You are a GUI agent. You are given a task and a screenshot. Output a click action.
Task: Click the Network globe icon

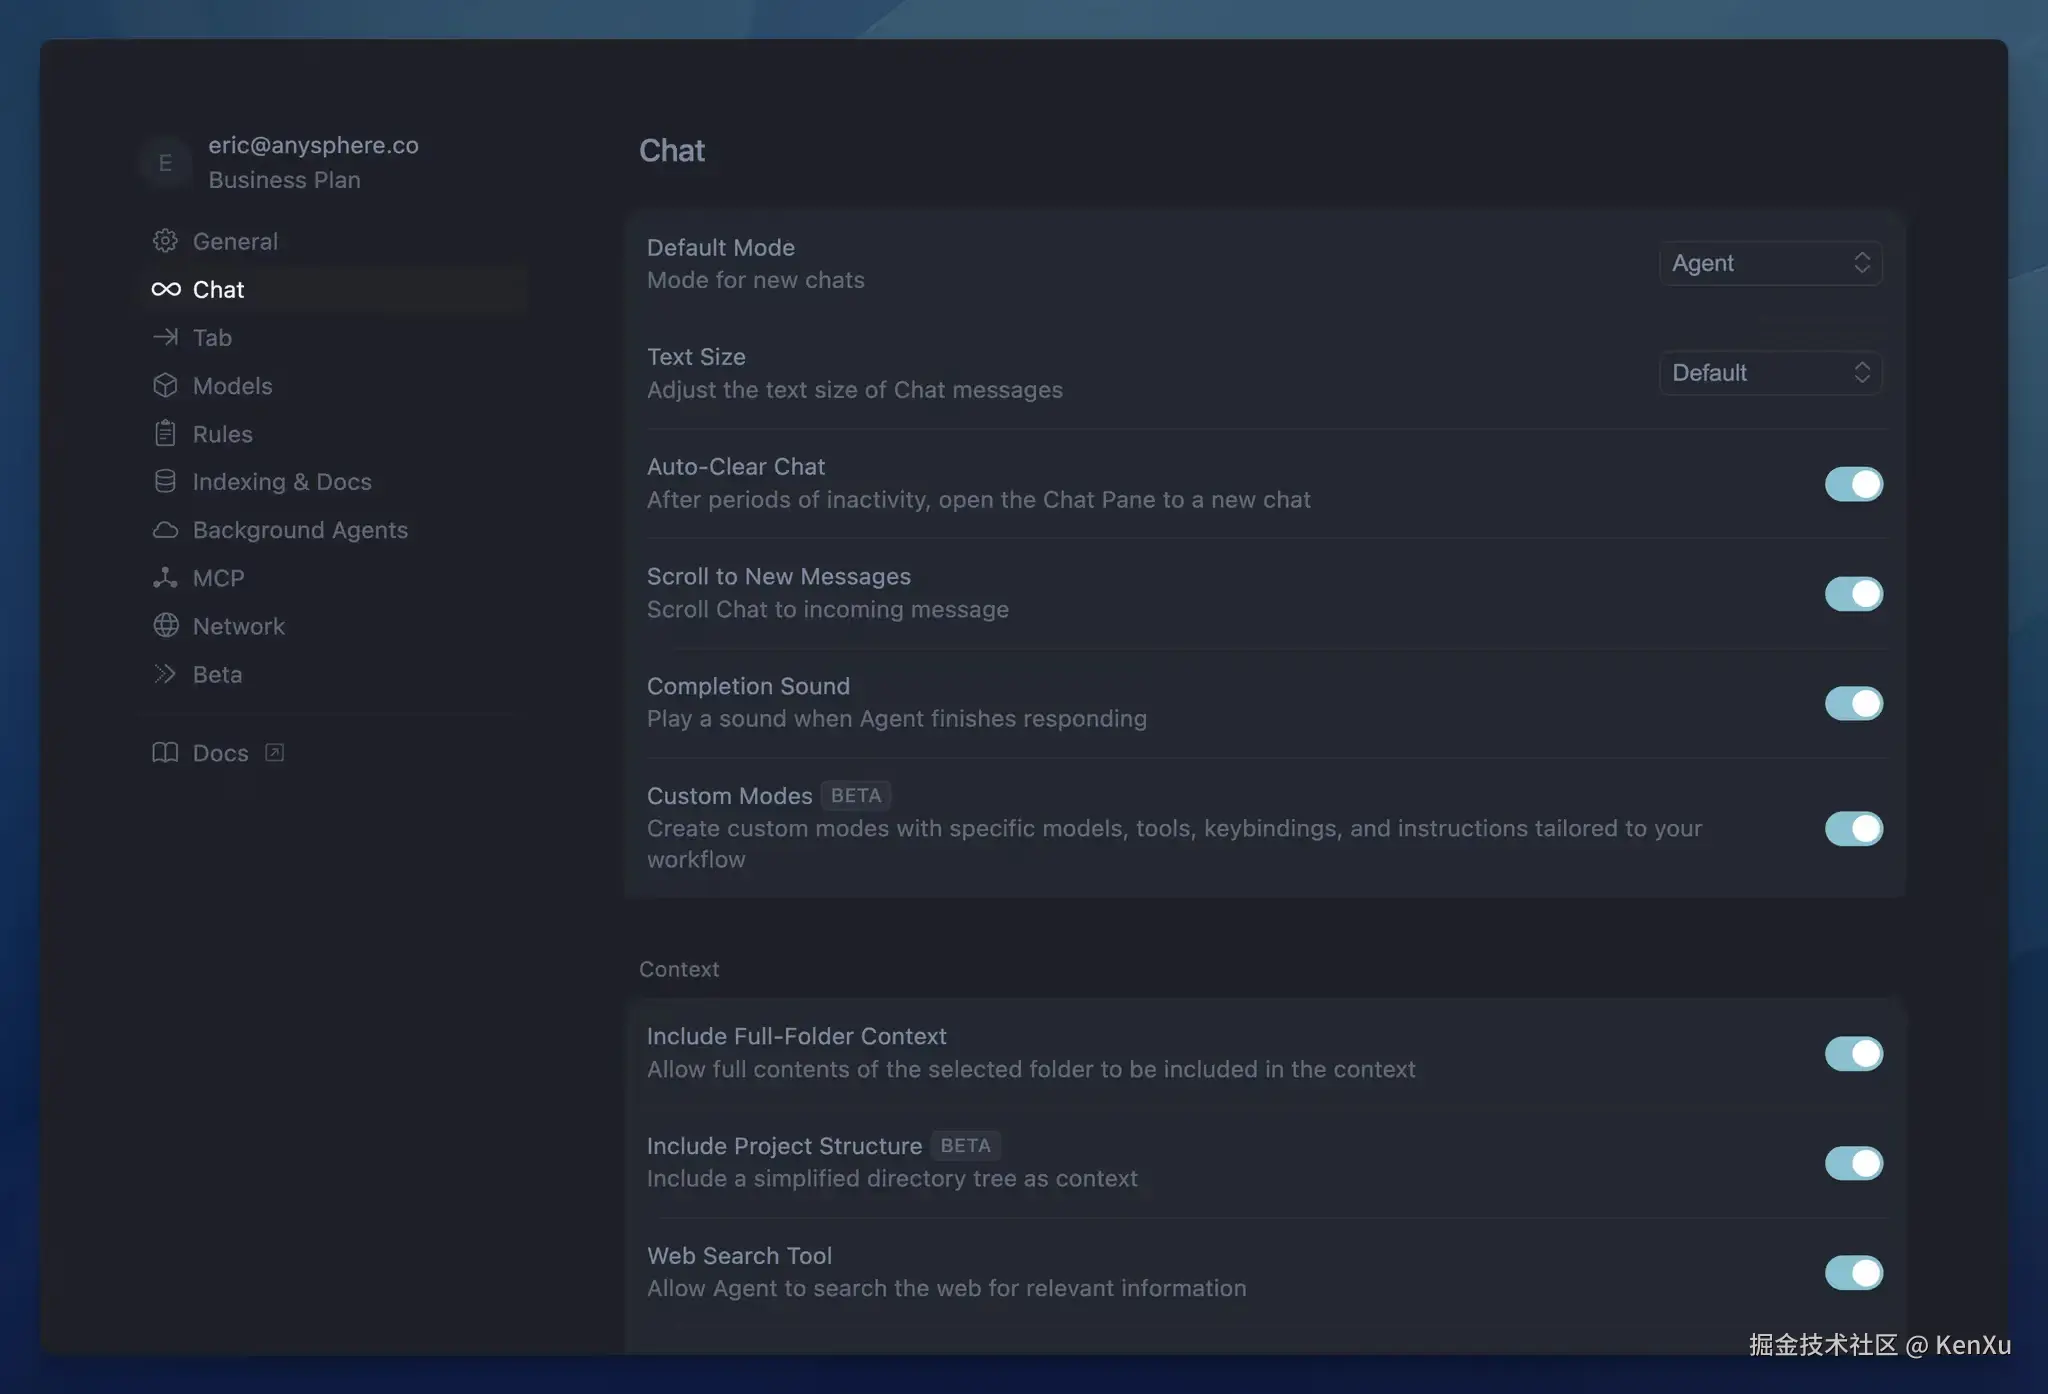pyautogui.click(x=165, y=626)
